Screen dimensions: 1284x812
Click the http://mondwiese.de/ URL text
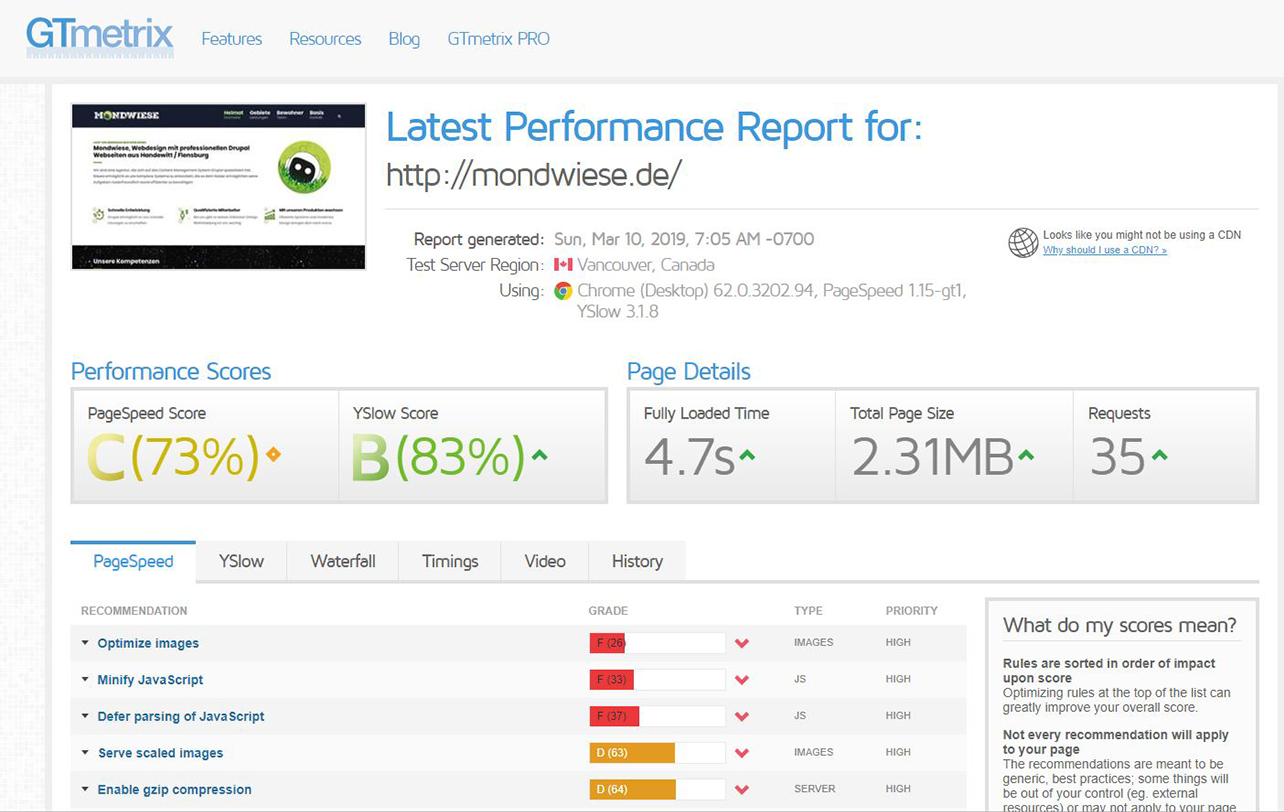[534, 175]
